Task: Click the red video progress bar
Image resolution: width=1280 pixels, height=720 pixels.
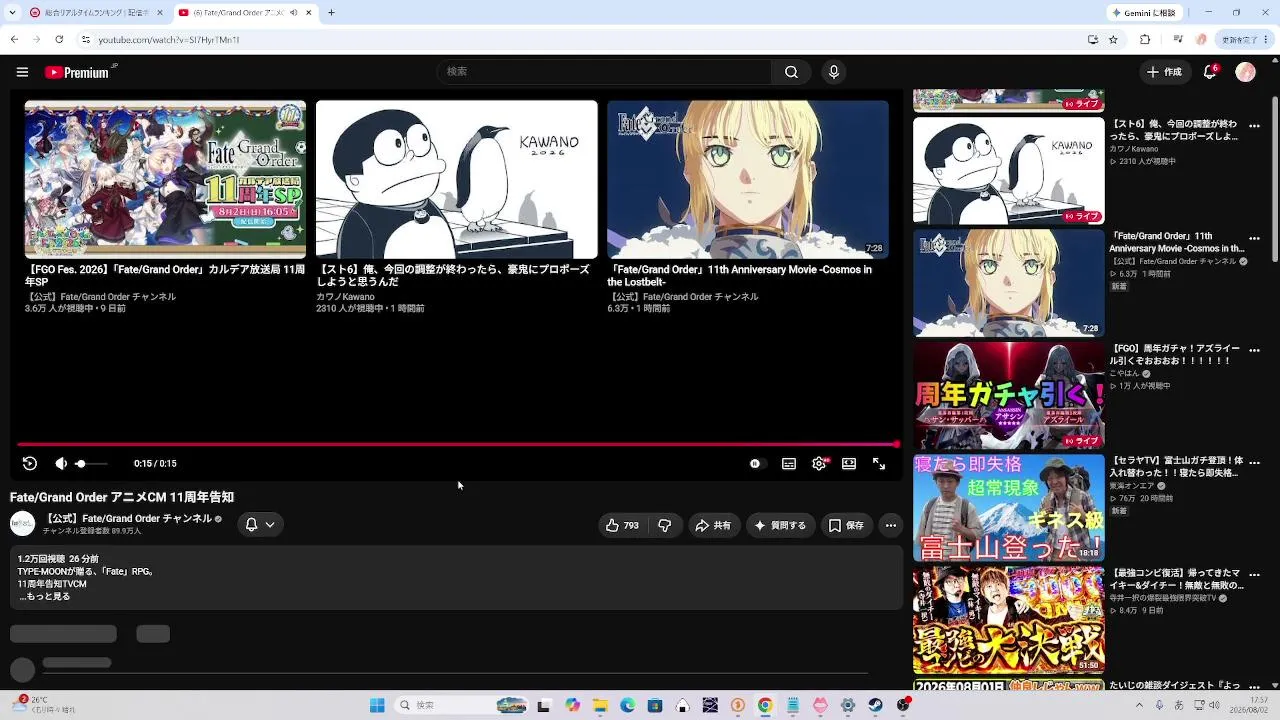Action: (458, 443)
